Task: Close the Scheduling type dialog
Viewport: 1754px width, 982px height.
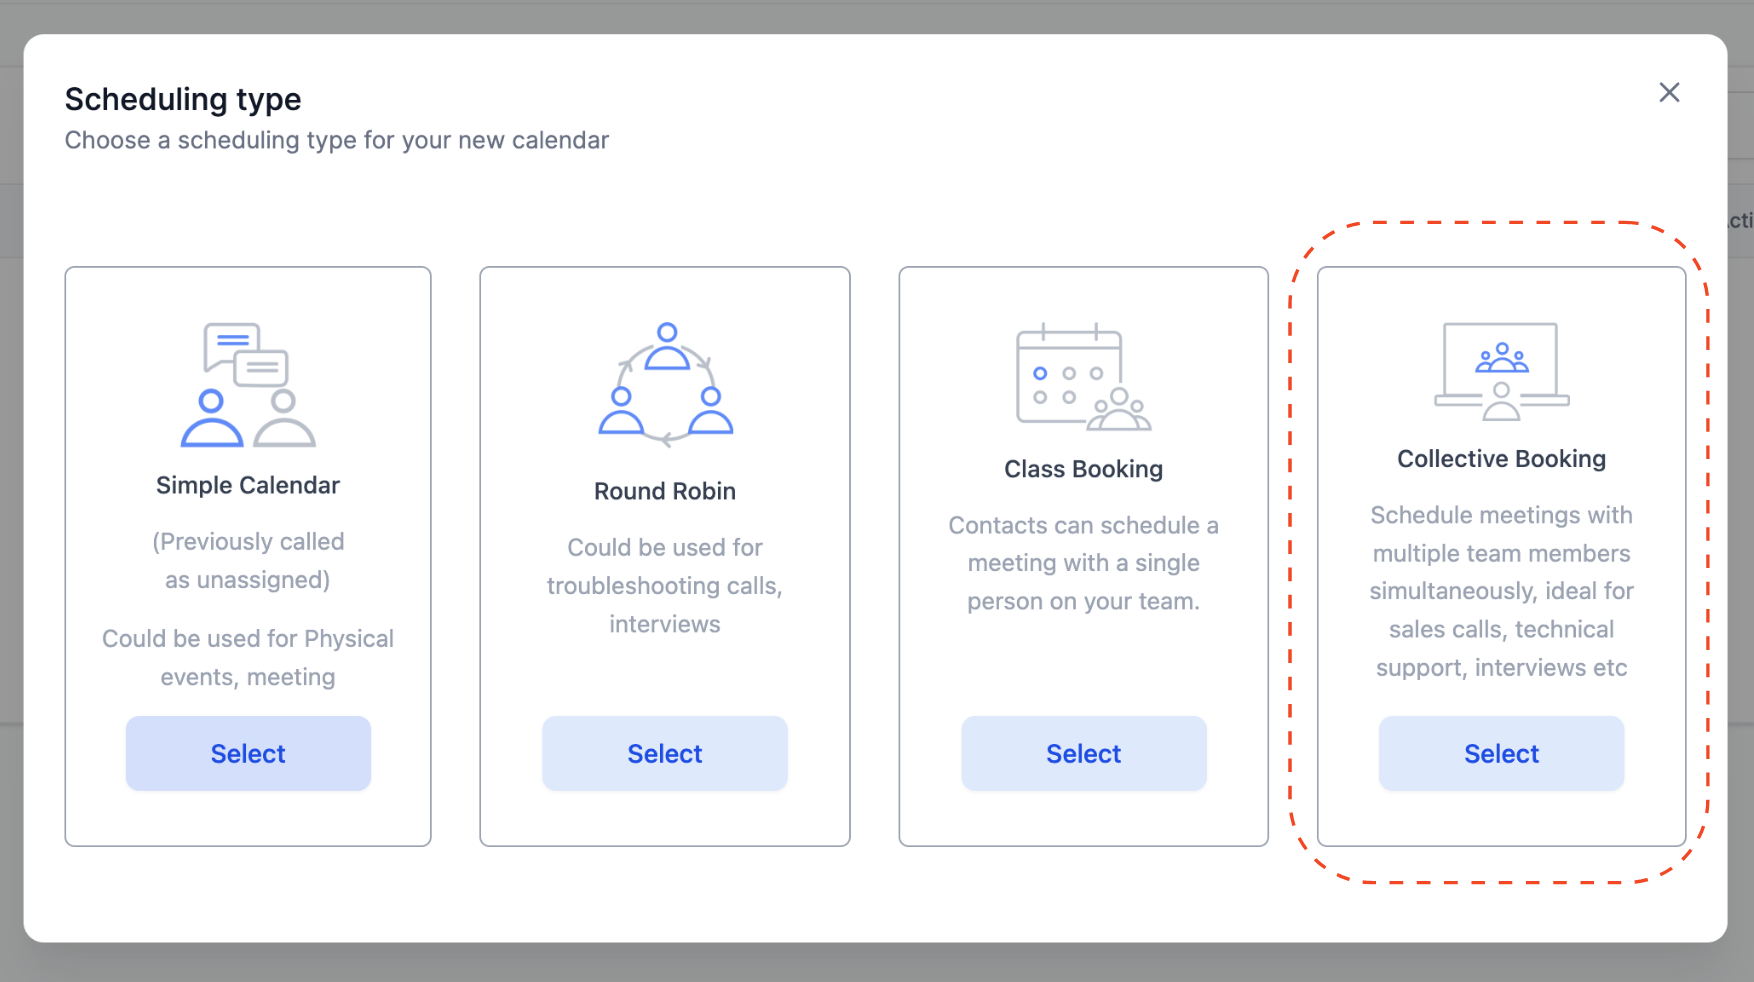Action: pyautogui.click(x=1669, y=93)
